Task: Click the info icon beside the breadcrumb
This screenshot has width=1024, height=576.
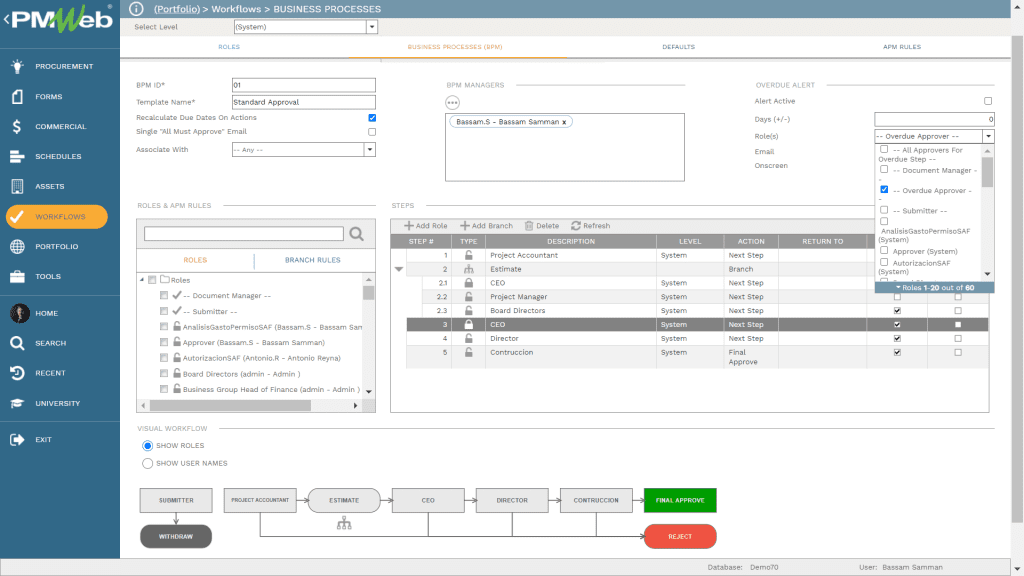Action: 136,8
